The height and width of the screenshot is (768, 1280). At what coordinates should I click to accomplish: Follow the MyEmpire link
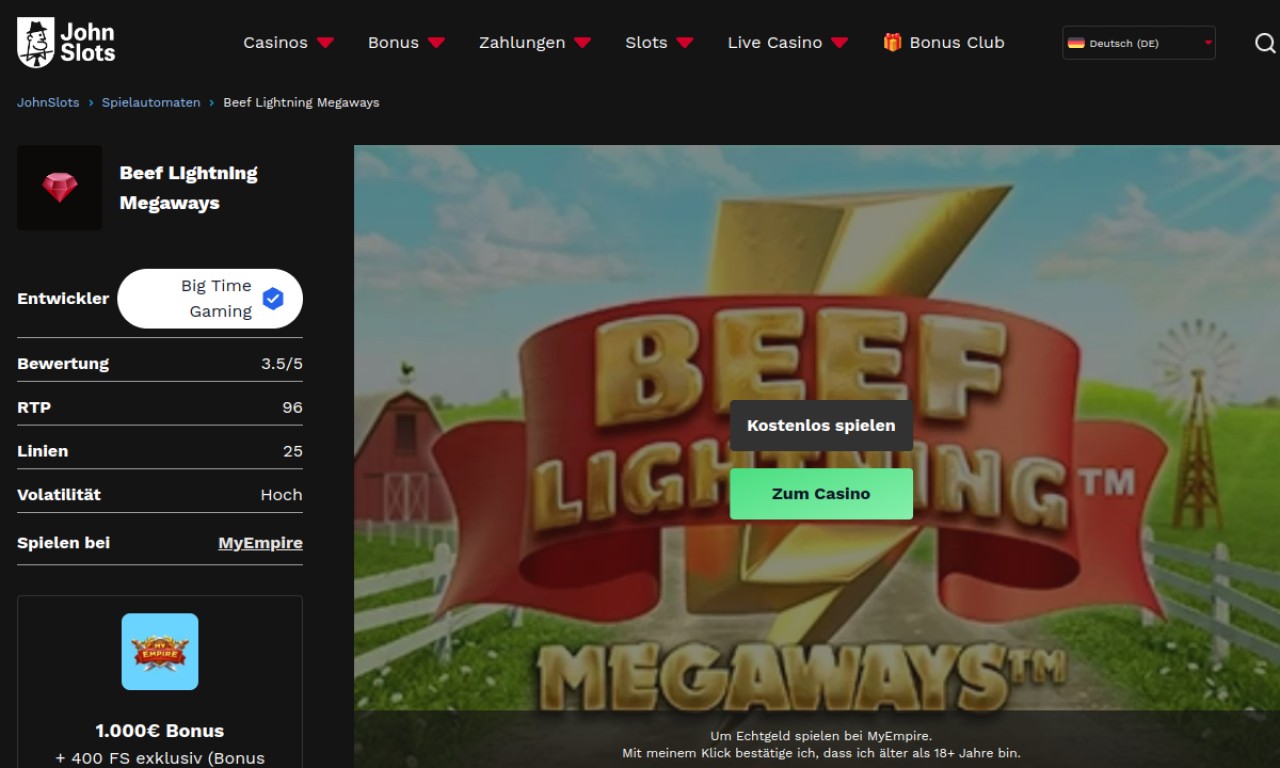pos(260,543)
